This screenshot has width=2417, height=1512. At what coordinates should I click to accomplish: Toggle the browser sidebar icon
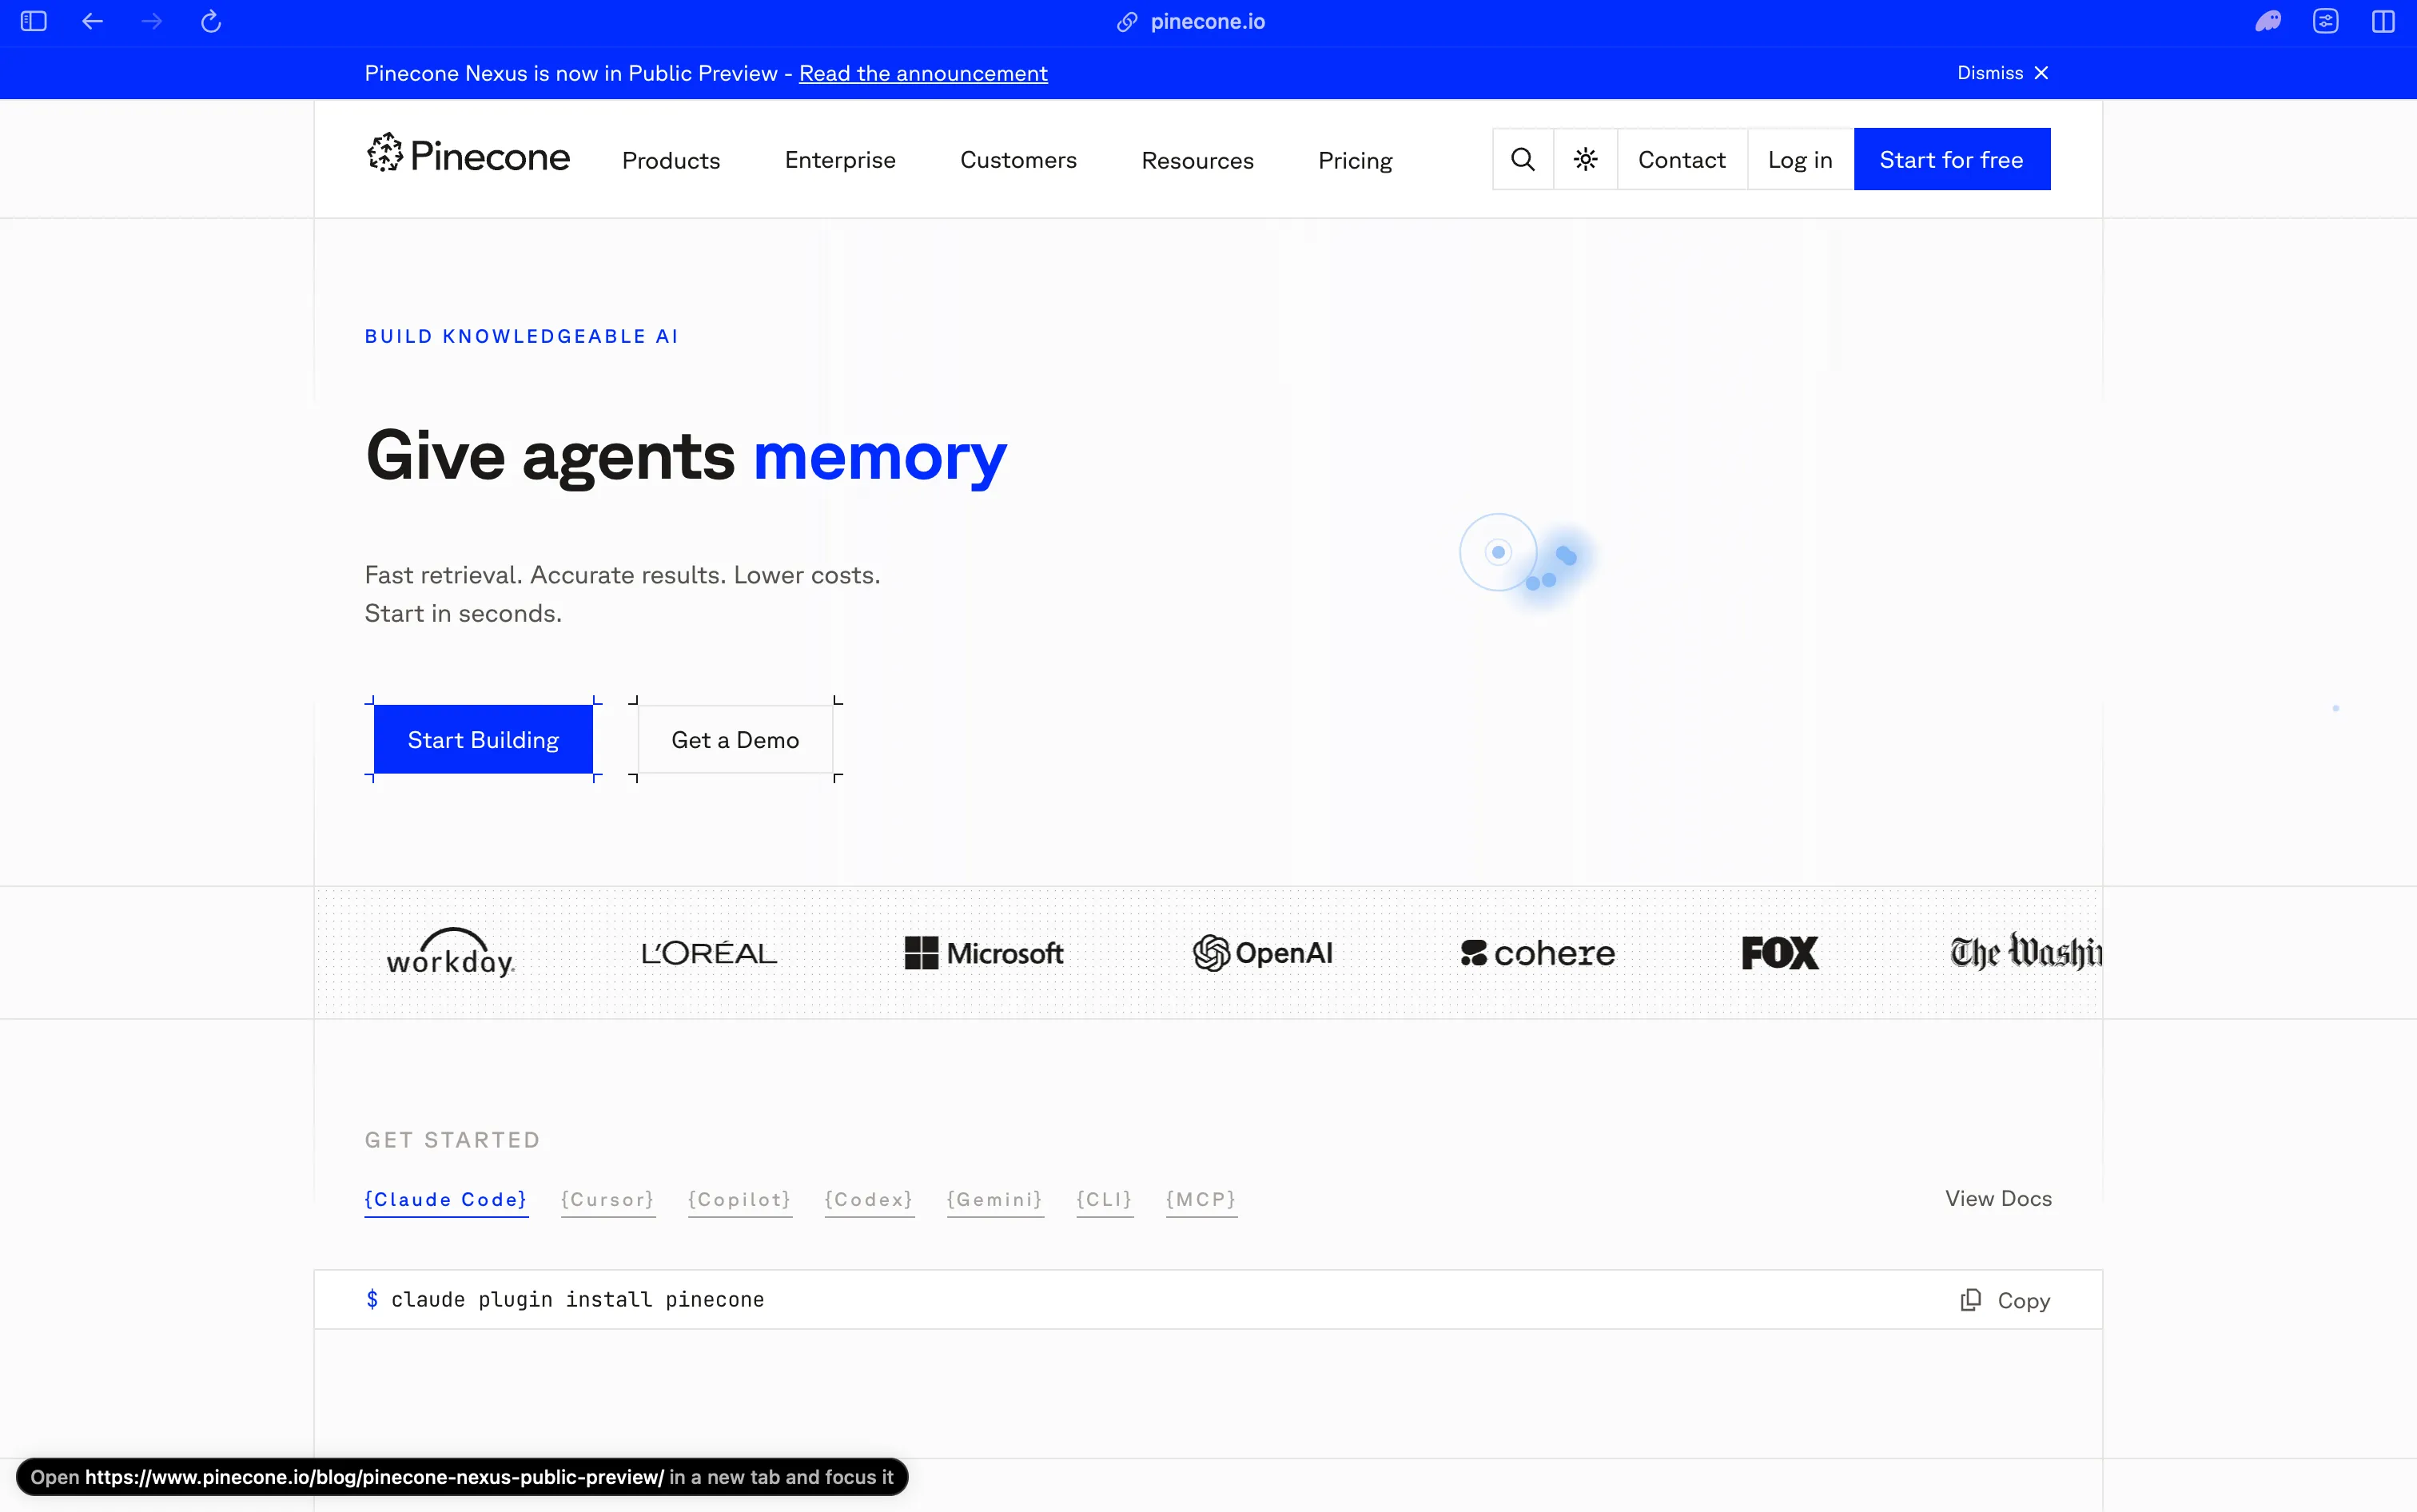pyautogui.click(x=34, y=21)
